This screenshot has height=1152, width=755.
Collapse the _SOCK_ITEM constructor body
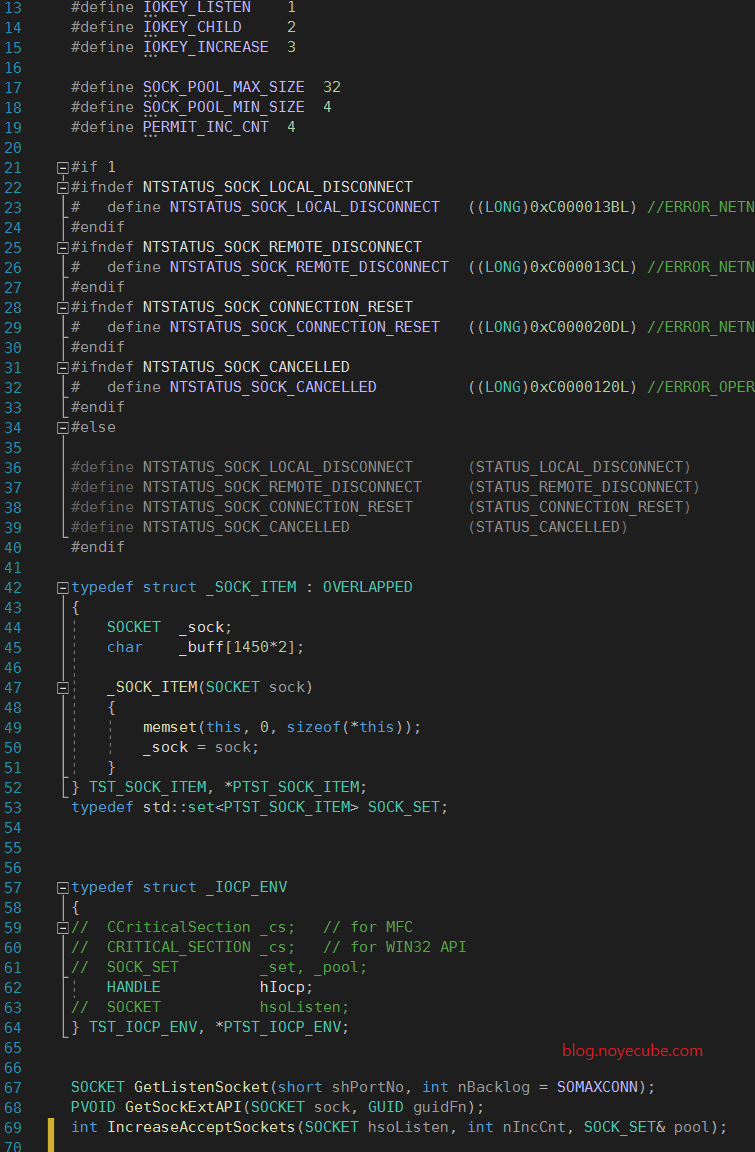pos(62,688)
